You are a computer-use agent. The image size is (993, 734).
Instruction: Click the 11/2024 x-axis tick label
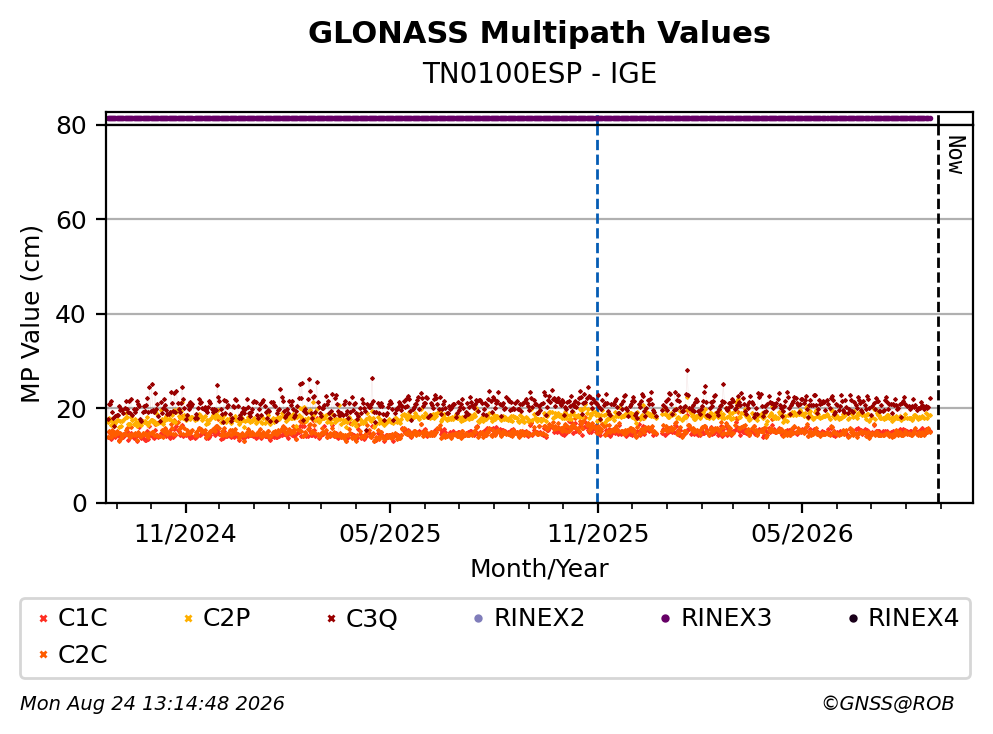coord(185,534)
